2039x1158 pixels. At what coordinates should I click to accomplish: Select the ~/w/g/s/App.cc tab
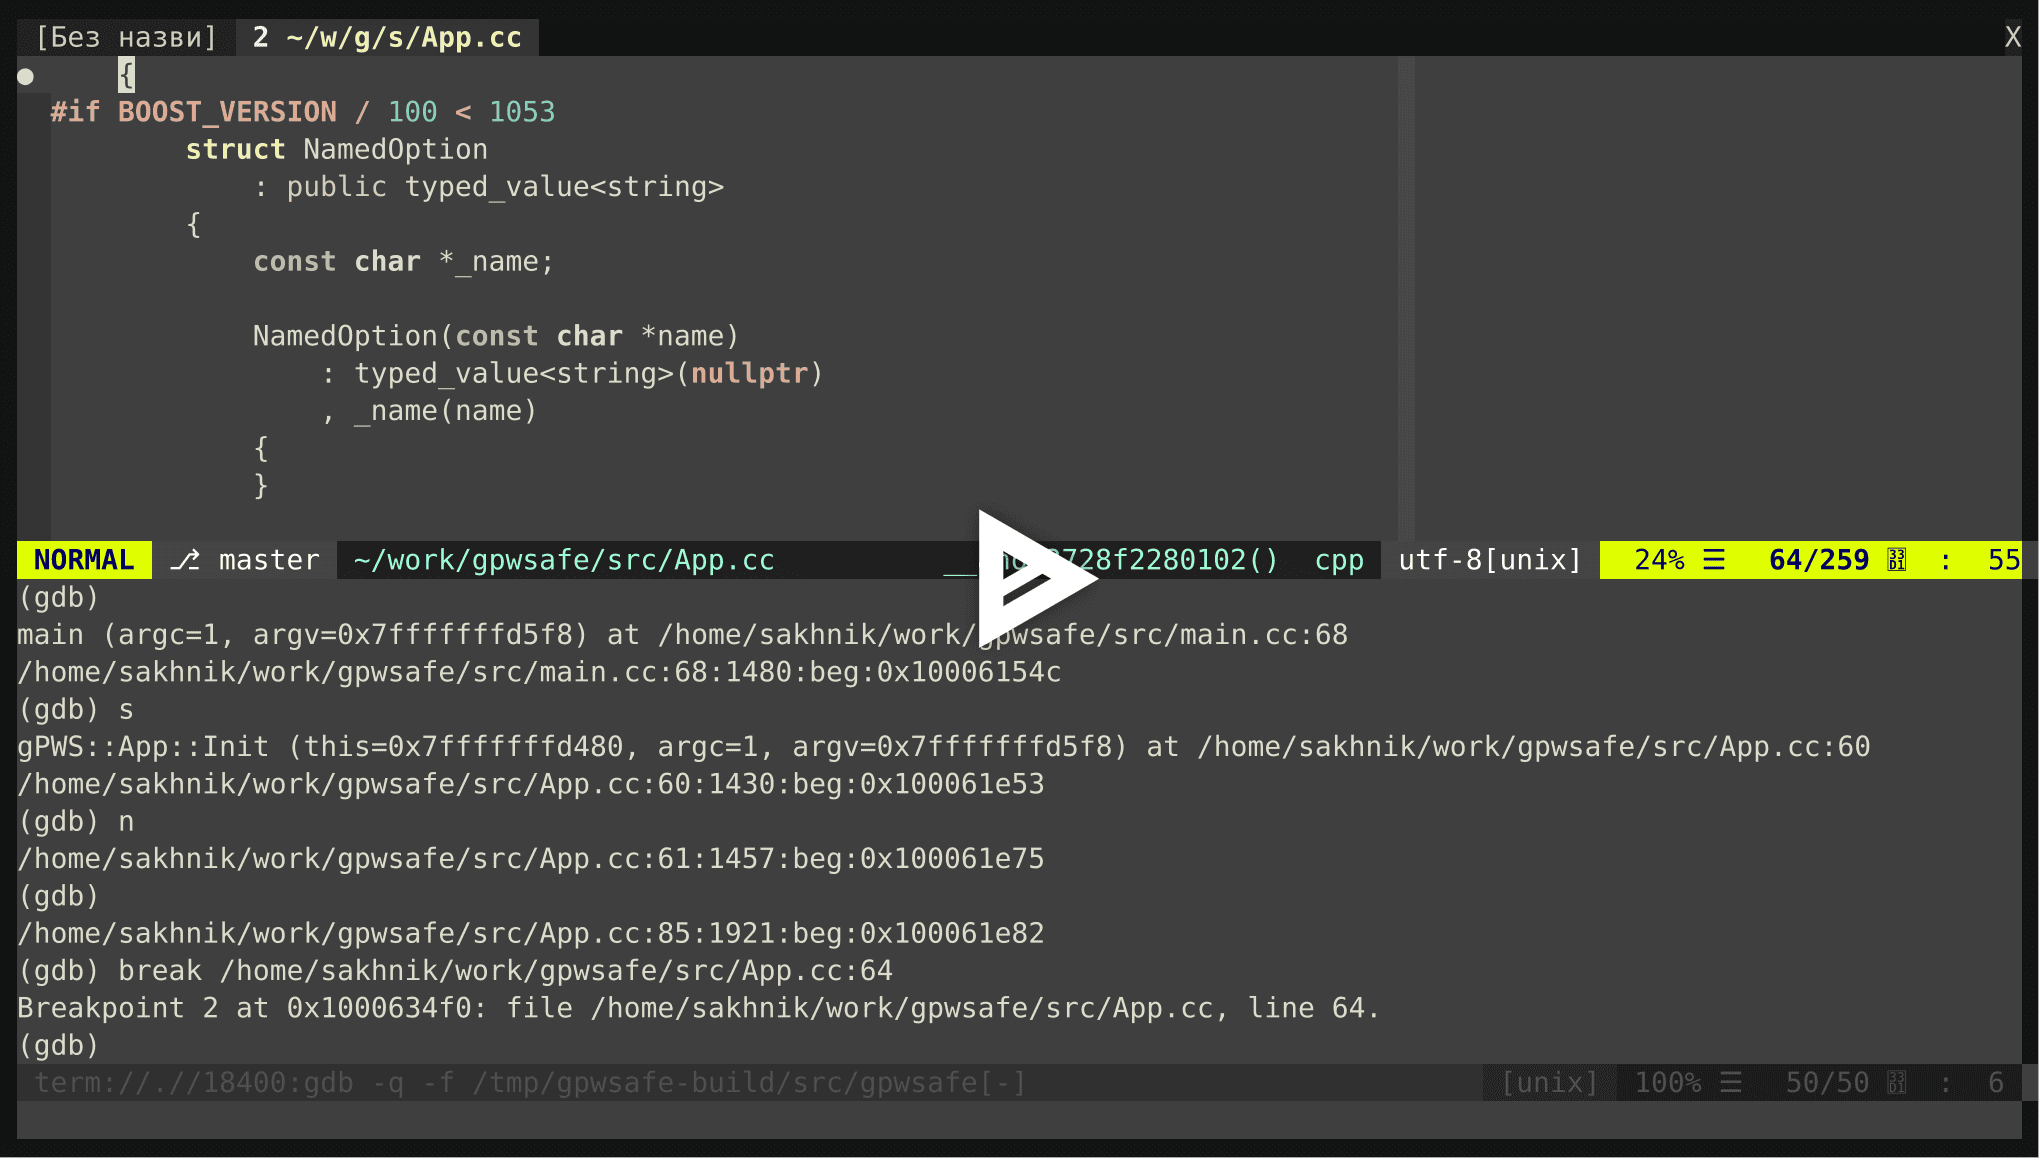[387, 38]
